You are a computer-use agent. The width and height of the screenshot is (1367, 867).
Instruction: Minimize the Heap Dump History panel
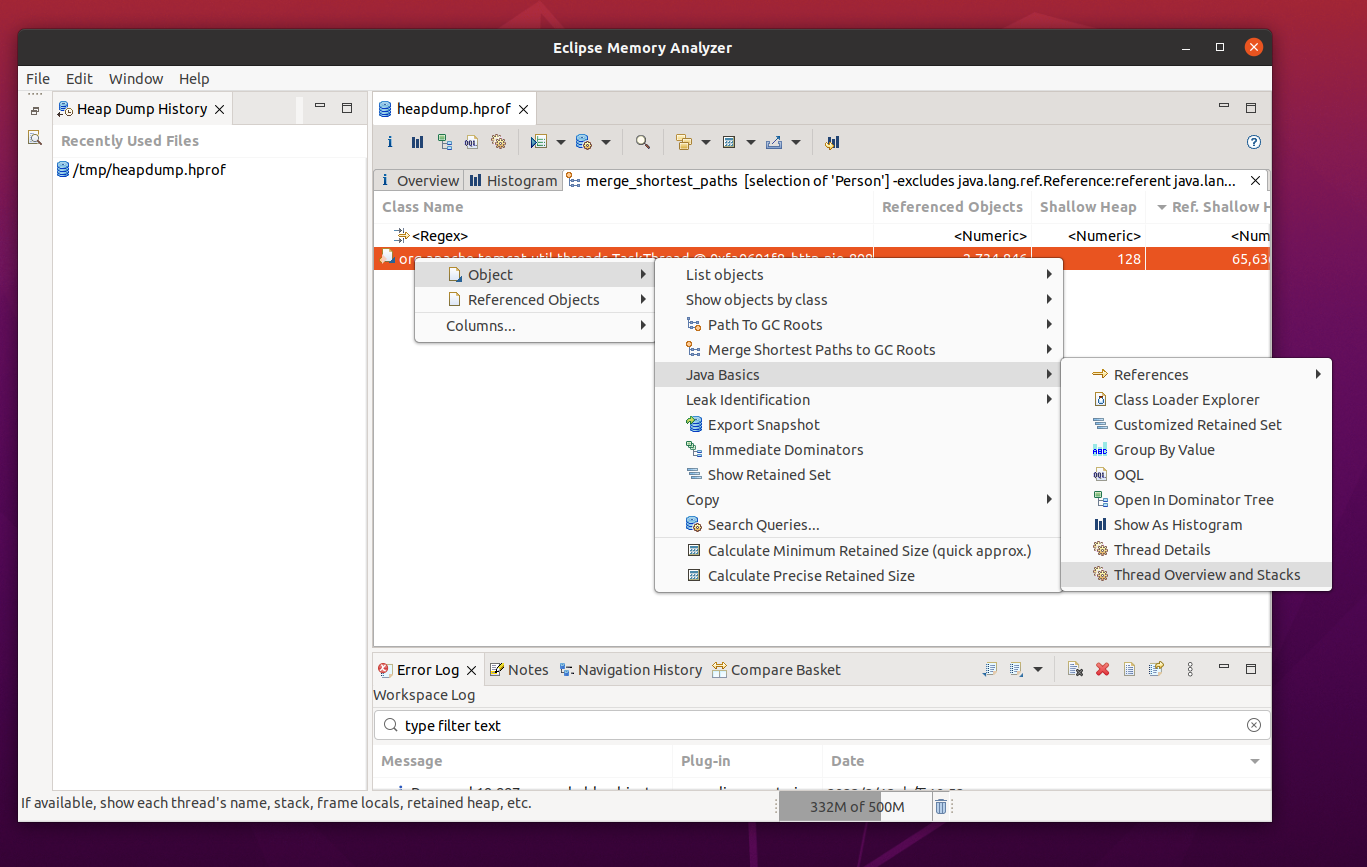coord(320,107)
